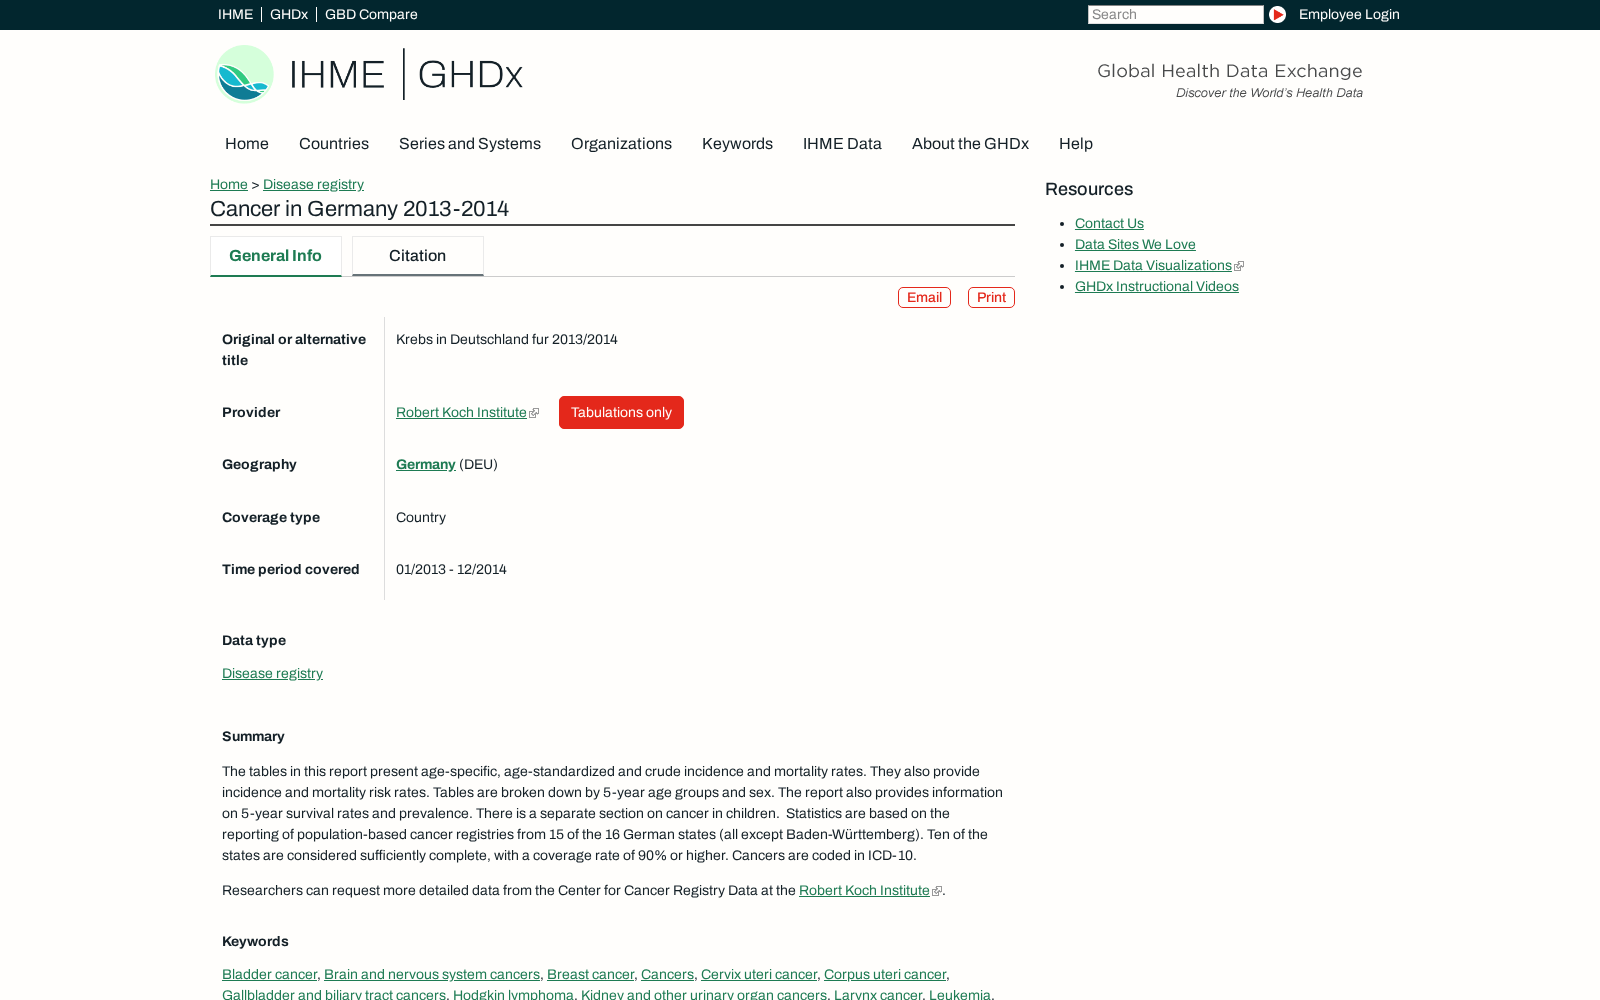Open Robert Koch Institute provider link
This screenshot has height=1000, width=1600.
[461, 412]
